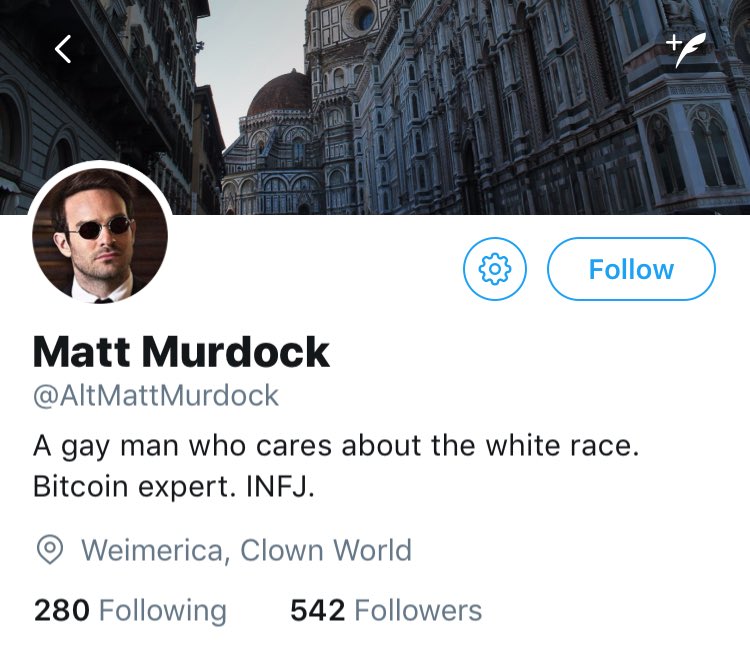Viewport: 750px width, 653px height.
Task: Open the round profile picture
Action: (100, 235)
